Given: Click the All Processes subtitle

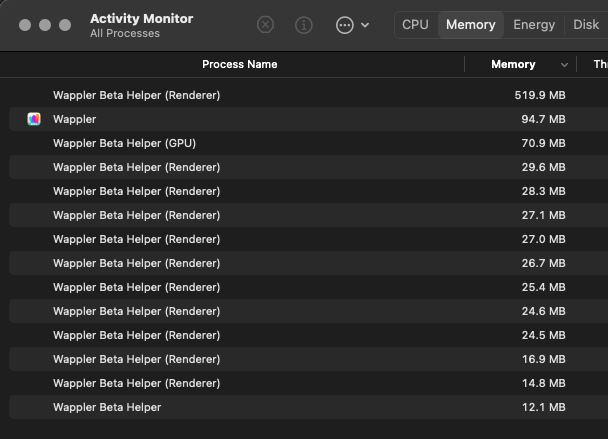Looking at the screenshot, I should click(x=125, y=33).
